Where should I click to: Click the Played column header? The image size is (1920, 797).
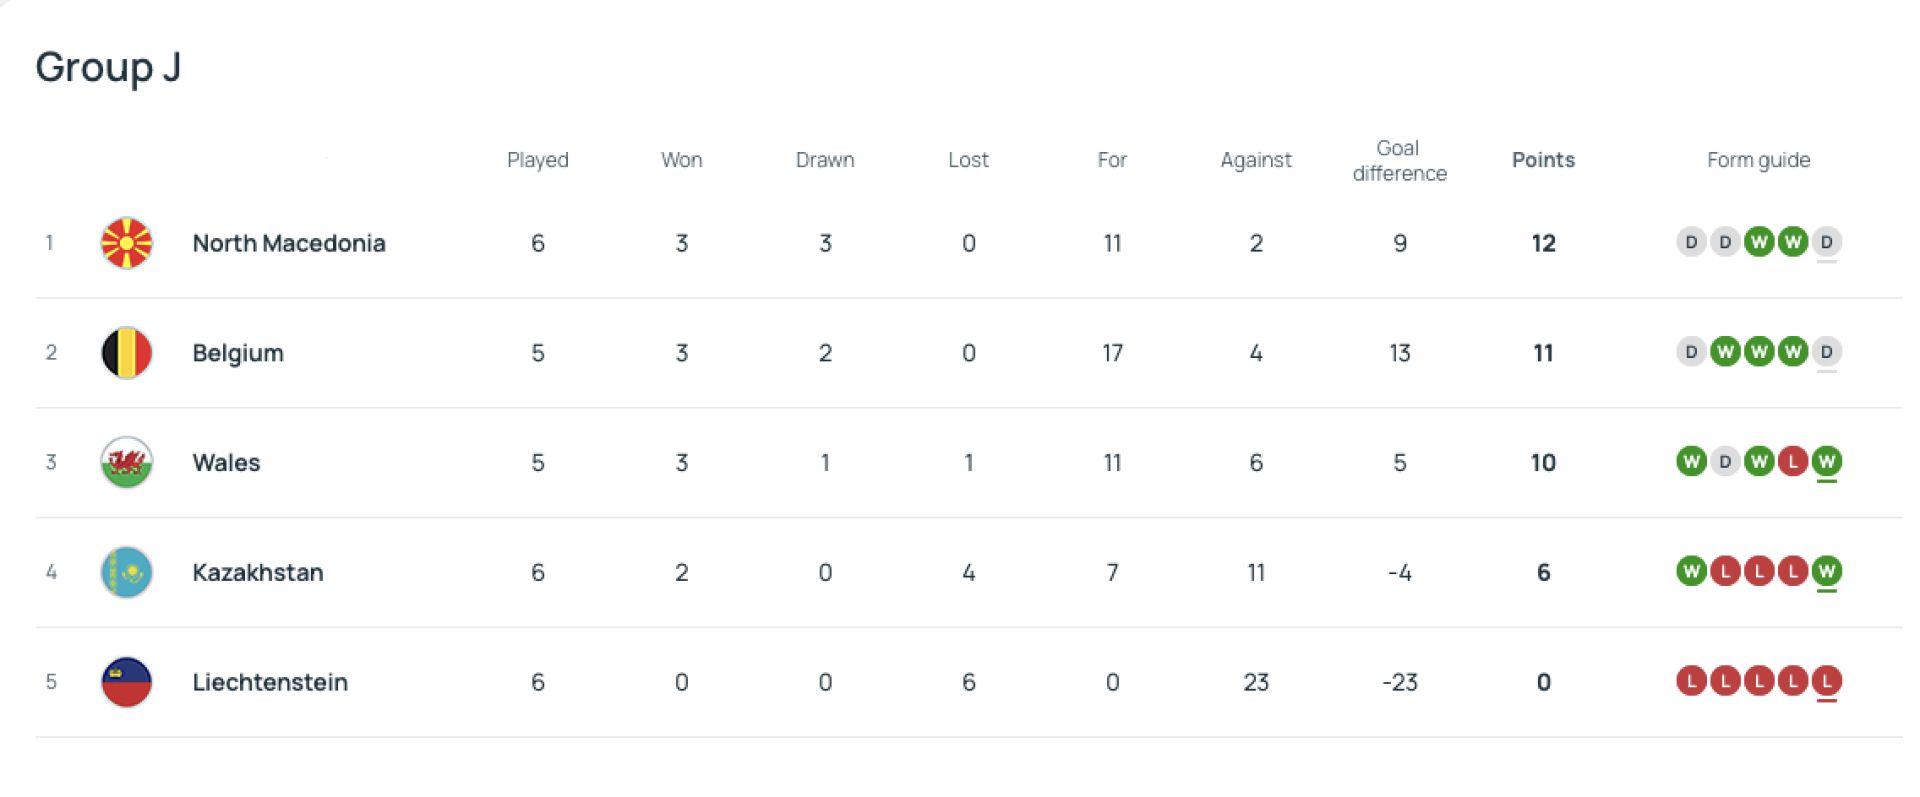[537, 160]
